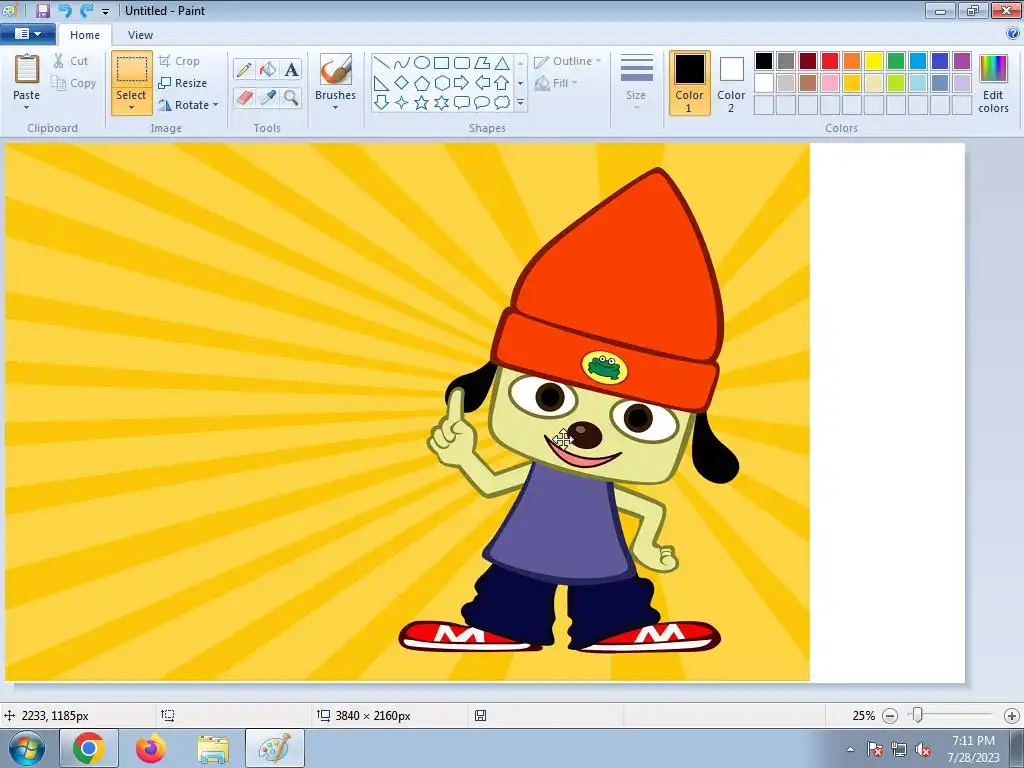This screenshot has height=768, width=1024.
Task: Click the Undo arrow in title bar
Action: (x=64, y=10)
